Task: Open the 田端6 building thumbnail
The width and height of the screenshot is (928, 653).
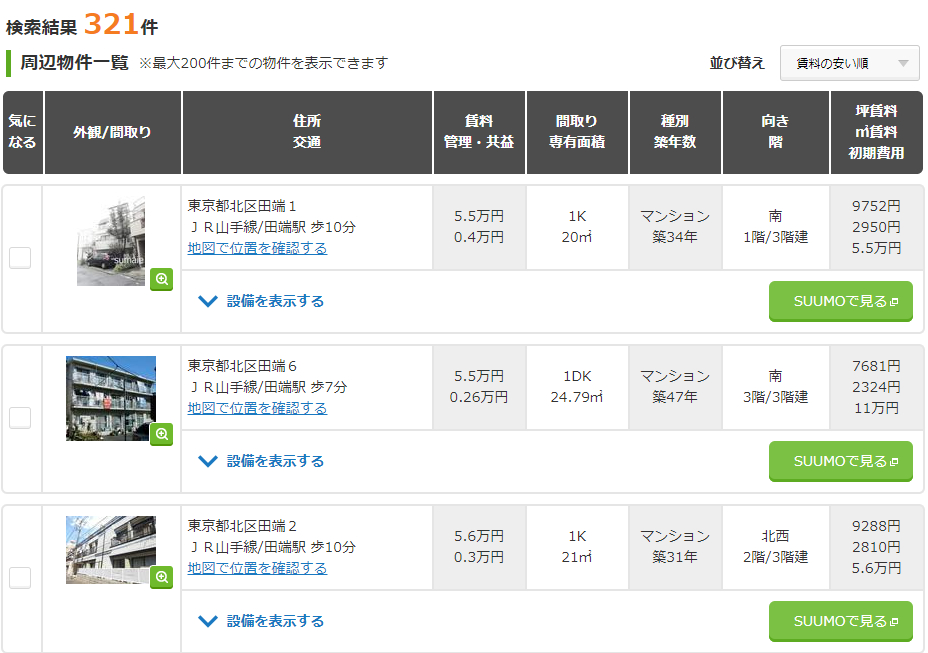Action: 111,397
